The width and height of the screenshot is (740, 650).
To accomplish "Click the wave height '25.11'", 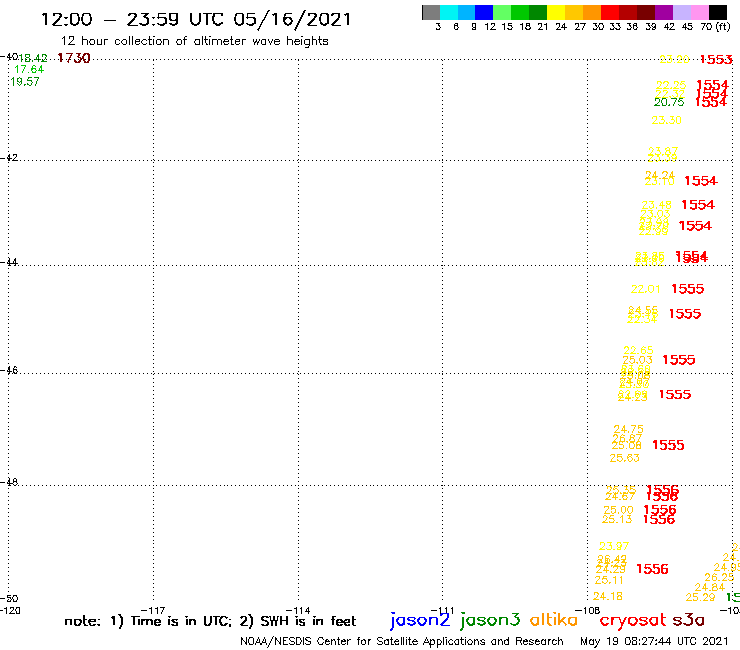I will pos(609,580).
